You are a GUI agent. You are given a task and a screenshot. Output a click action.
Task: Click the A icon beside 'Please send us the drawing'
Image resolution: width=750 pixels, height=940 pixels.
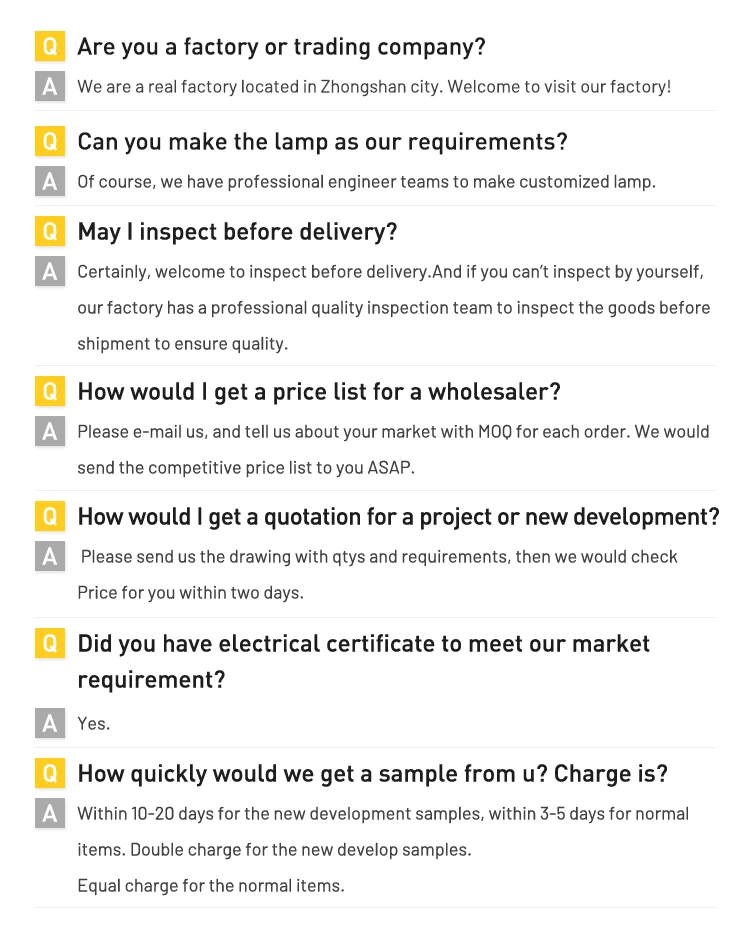point(50,557)
